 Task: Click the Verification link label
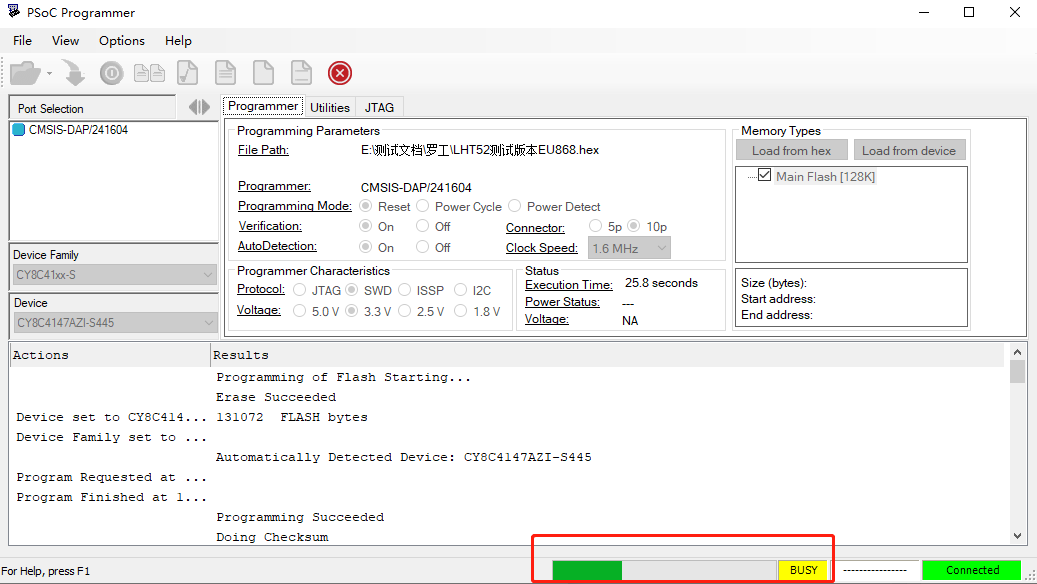click(270, 226)
